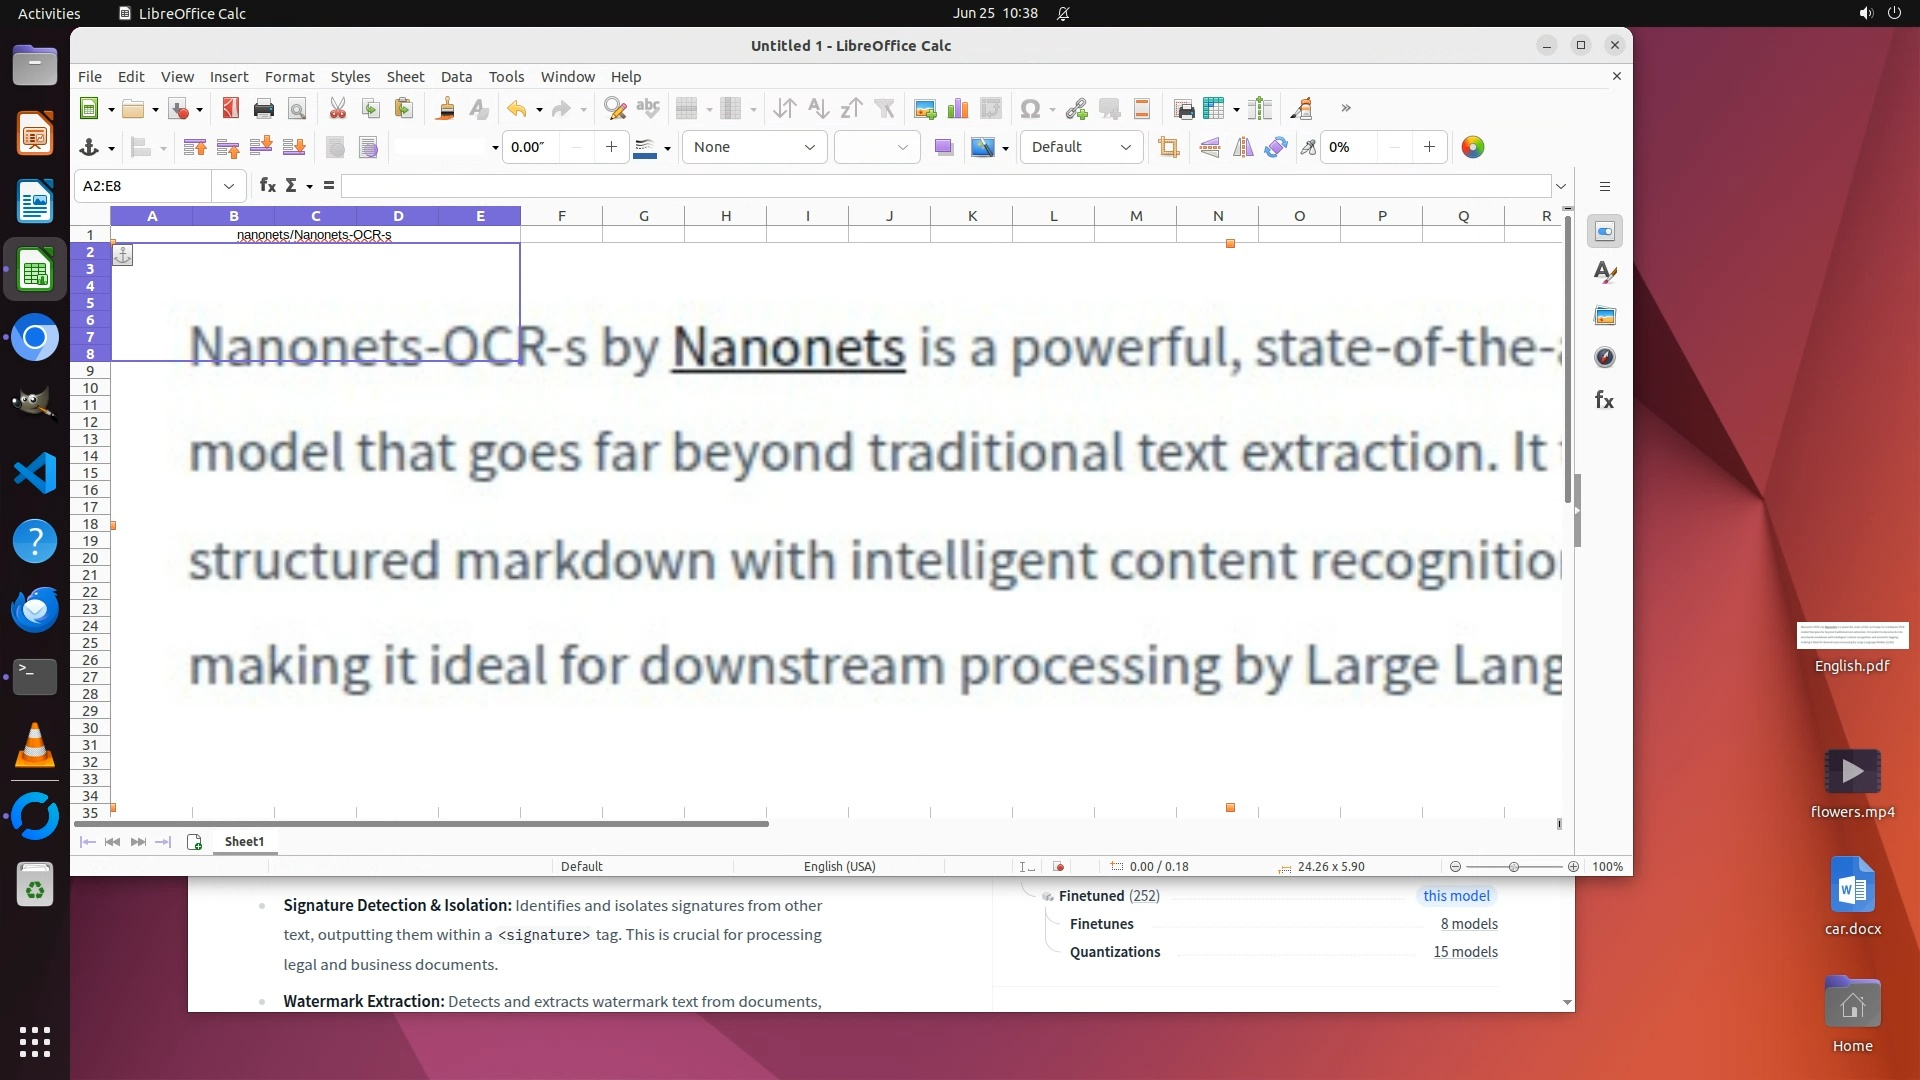Toggle Freeze Rows and Columns

point(1215,109)
